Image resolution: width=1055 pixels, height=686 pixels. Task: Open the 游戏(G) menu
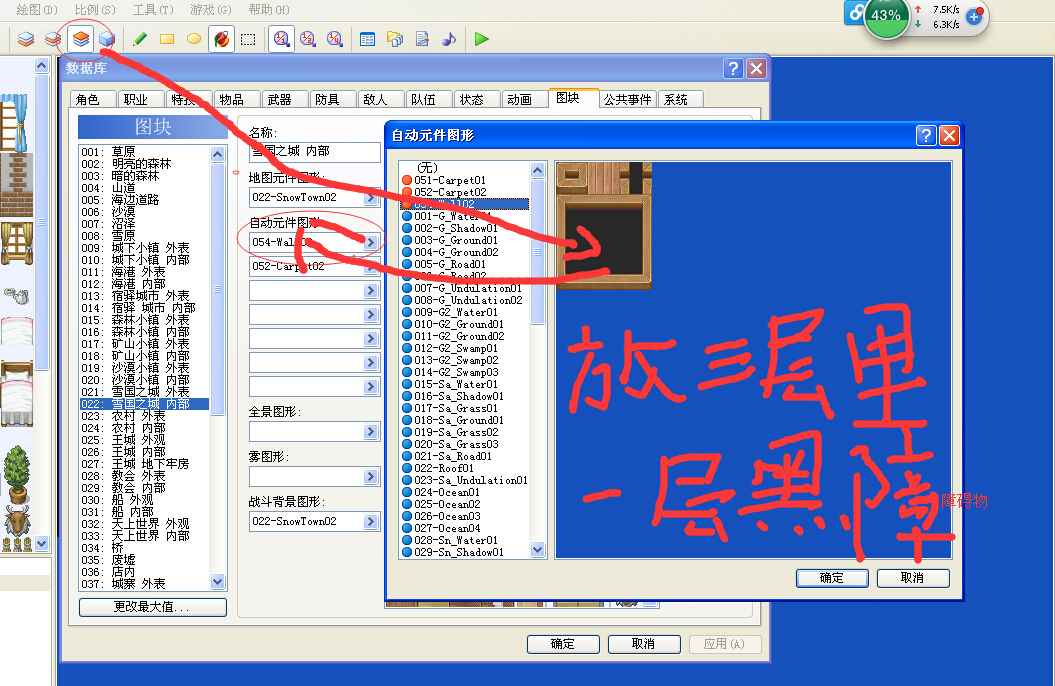[211, 9]
